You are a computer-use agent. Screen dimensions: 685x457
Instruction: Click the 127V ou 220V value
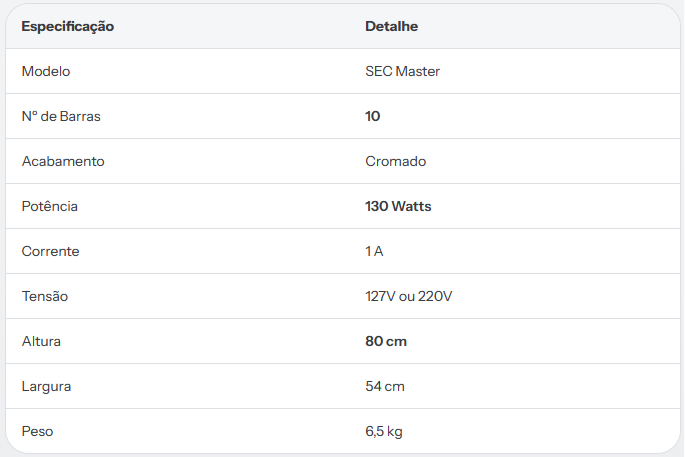(x=408, y=296)
